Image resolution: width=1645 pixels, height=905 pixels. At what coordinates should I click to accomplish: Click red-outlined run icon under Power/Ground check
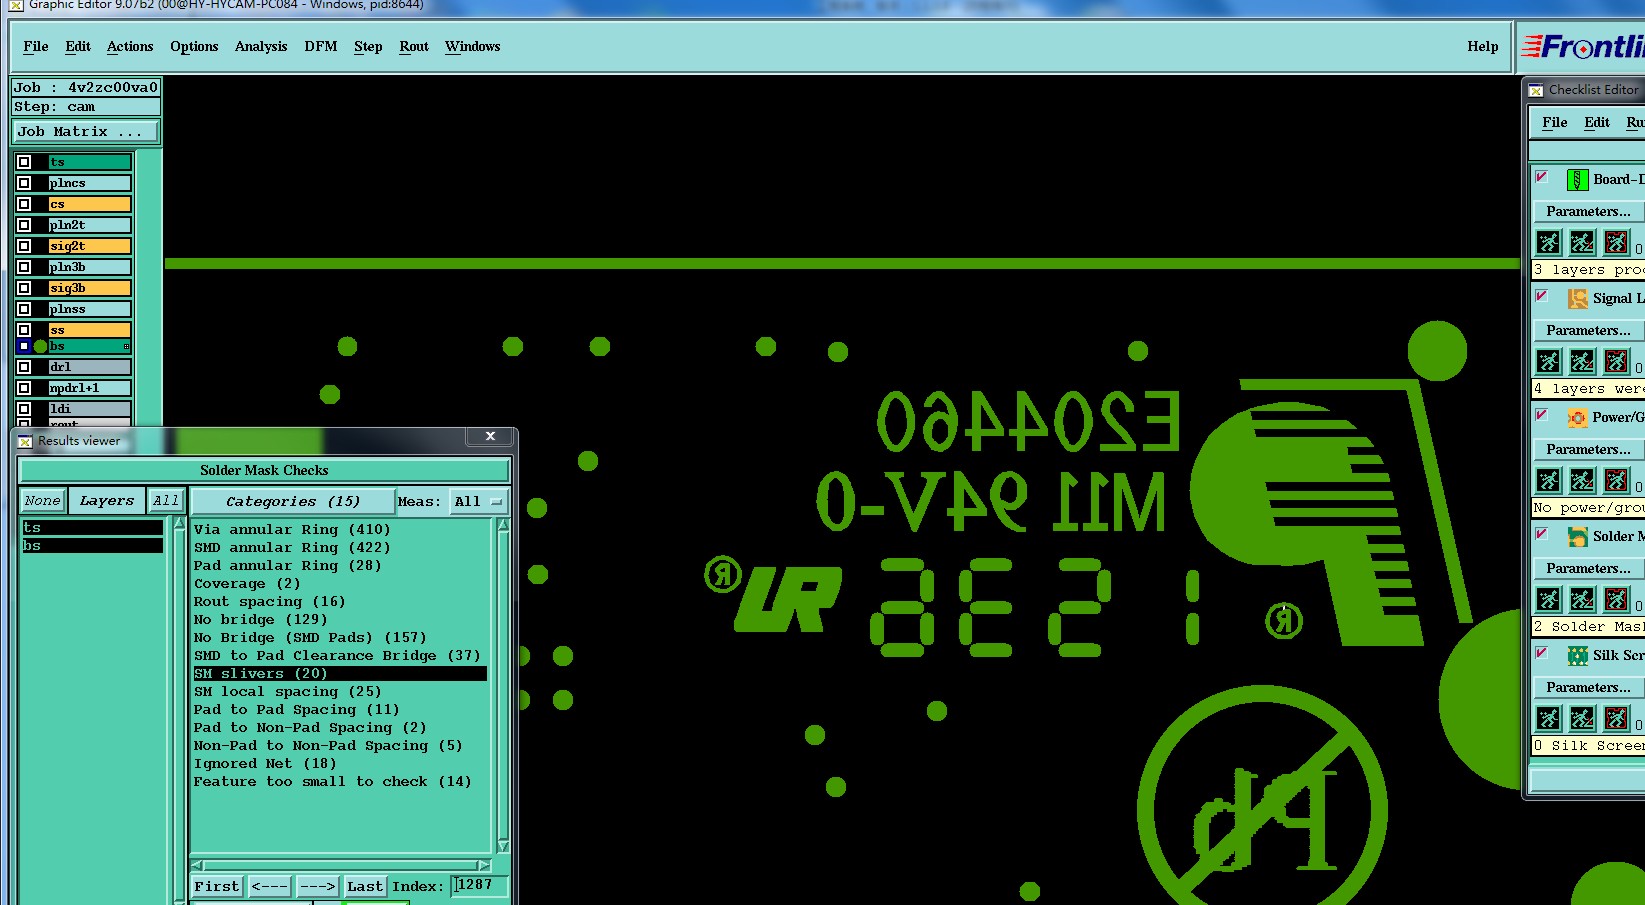pos(1616,480)
